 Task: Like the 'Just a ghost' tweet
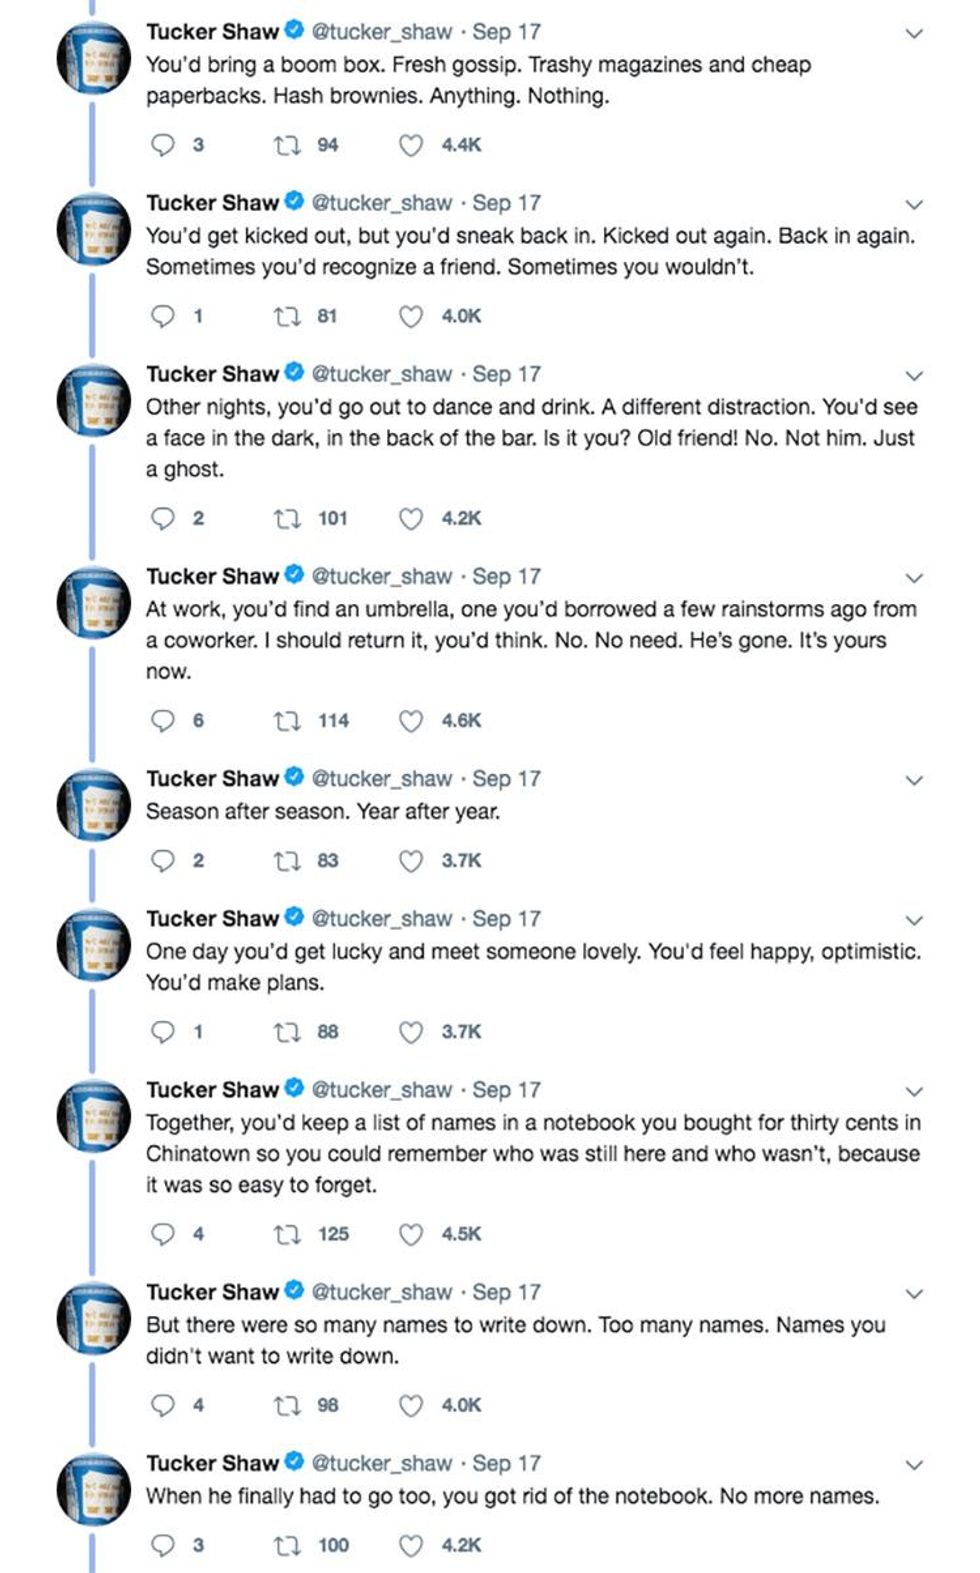click(x=411, y=518)
